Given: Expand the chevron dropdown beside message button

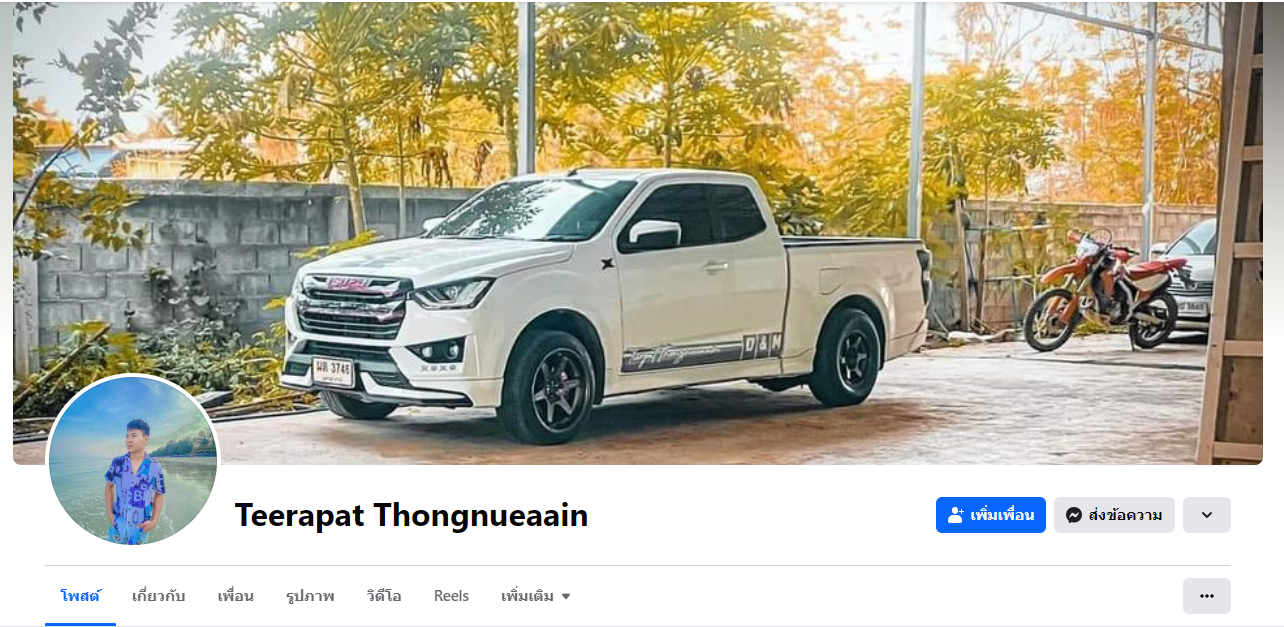Looking at the screenshot, I should pyautogui.click(x=1206, y=515).
